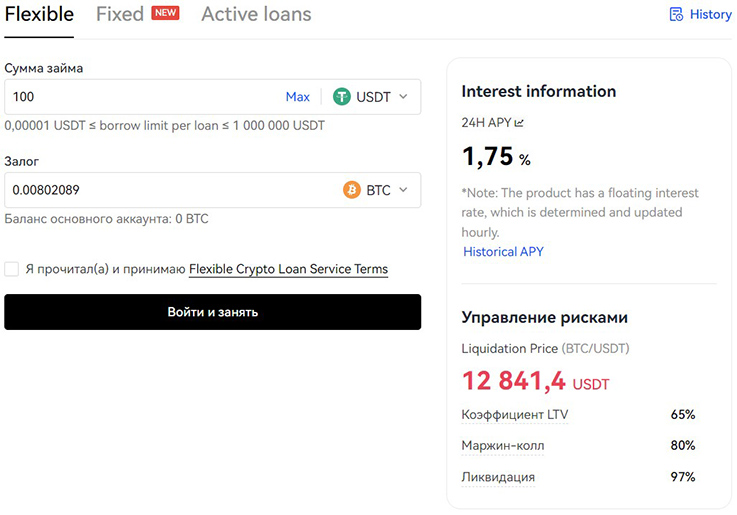Click the 24H APY chart icon
737x515 pixels.
pos(519,123)
